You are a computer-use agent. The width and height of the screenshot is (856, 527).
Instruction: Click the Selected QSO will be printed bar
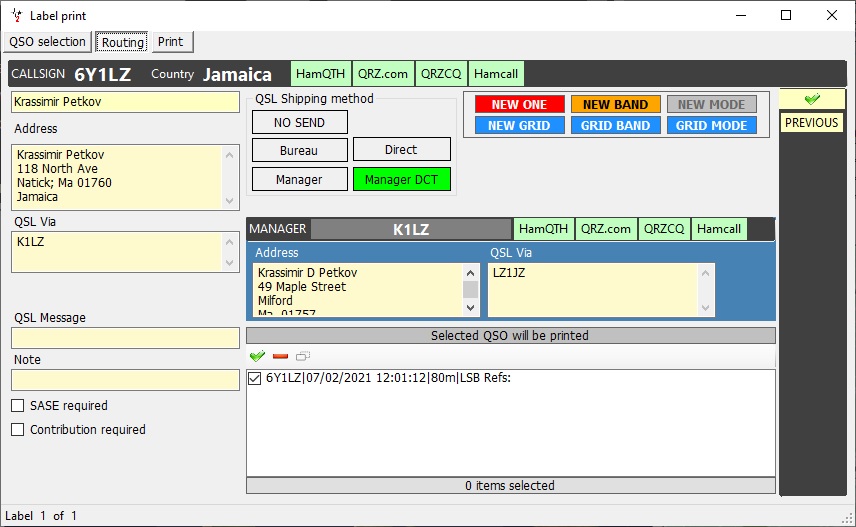pos(510,335)
